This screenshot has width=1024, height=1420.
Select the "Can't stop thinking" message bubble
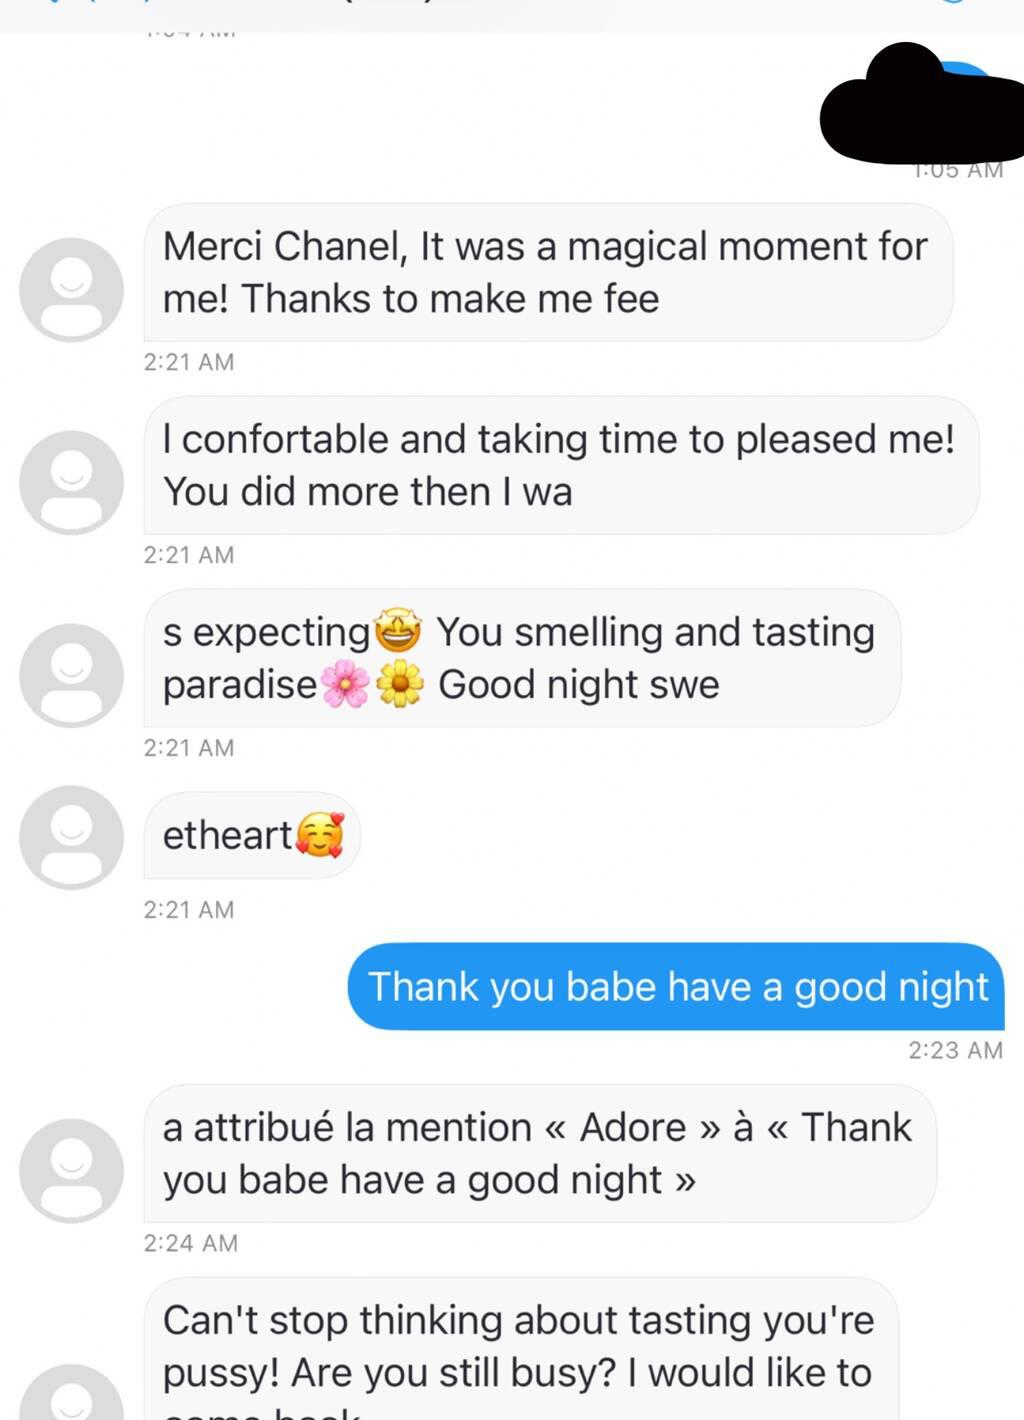(520, 1345)
